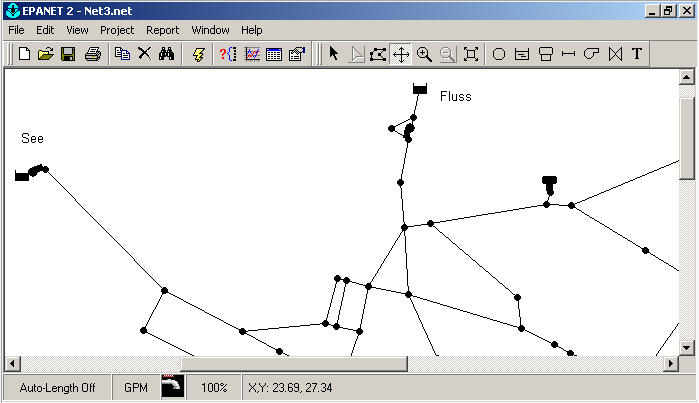Restore the EPANET window size
This screenshot has width=699, height=403.
click(668, 11)
